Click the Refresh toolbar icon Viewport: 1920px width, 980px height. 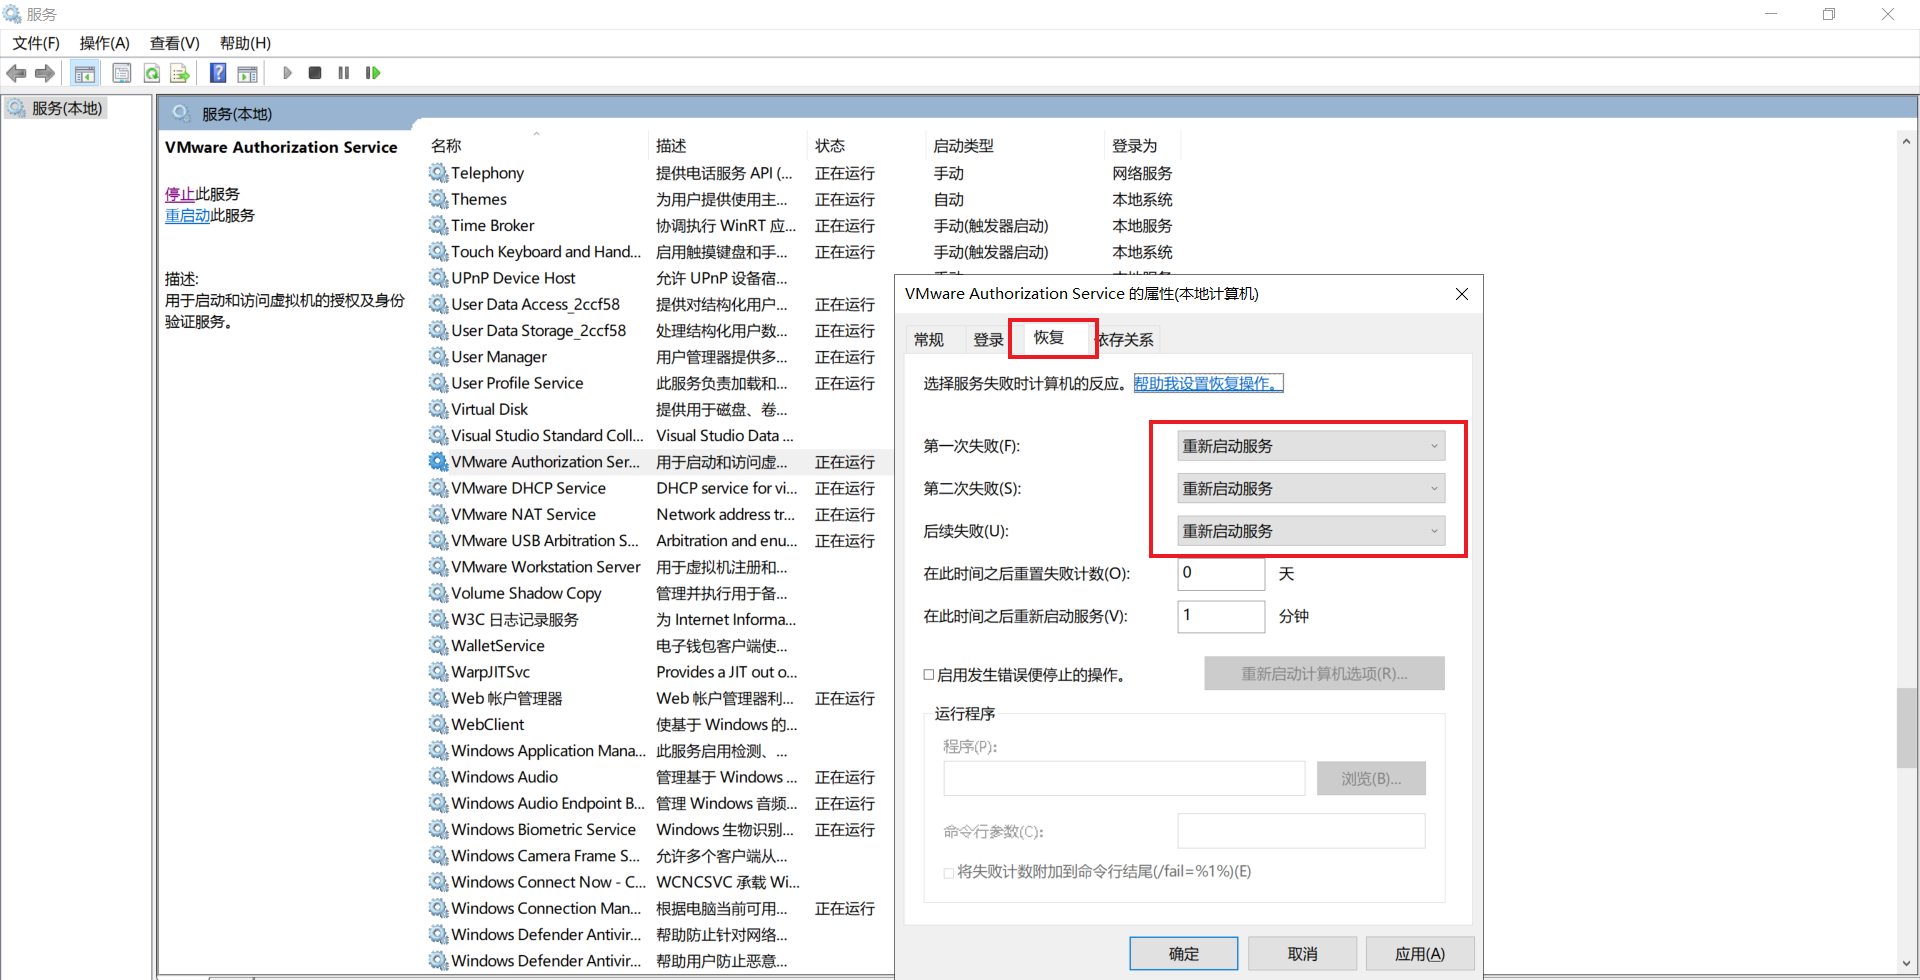click(152, 73)
